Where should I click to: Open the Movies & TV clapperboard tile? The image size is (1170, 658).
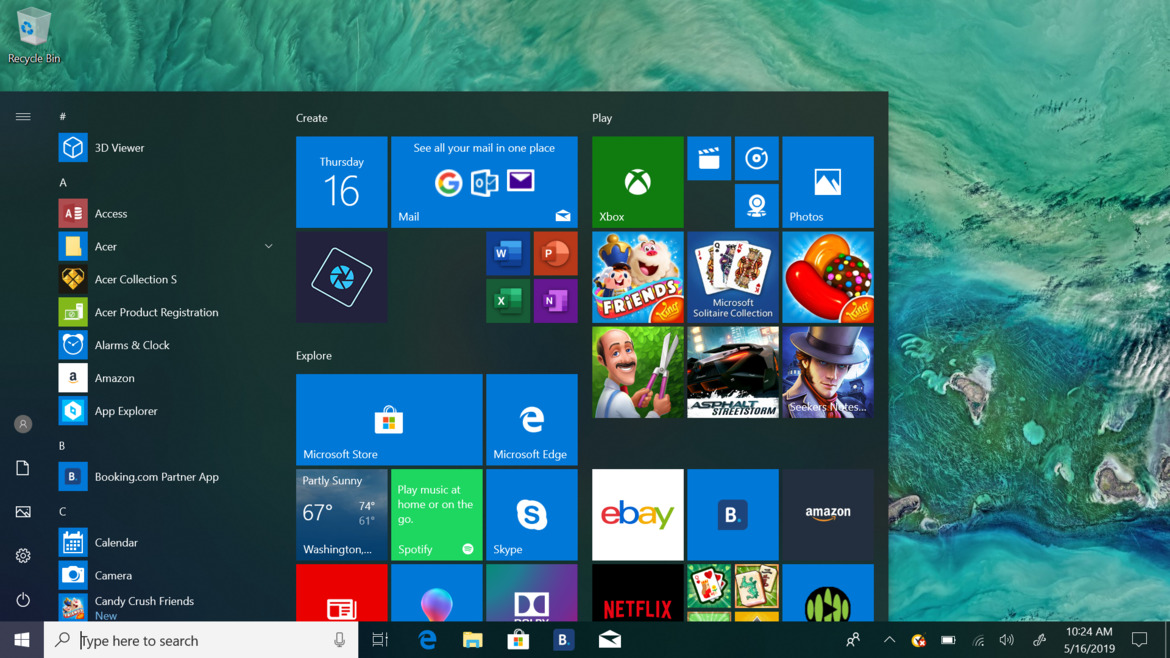pyautogui.click(x=709, y=158)
